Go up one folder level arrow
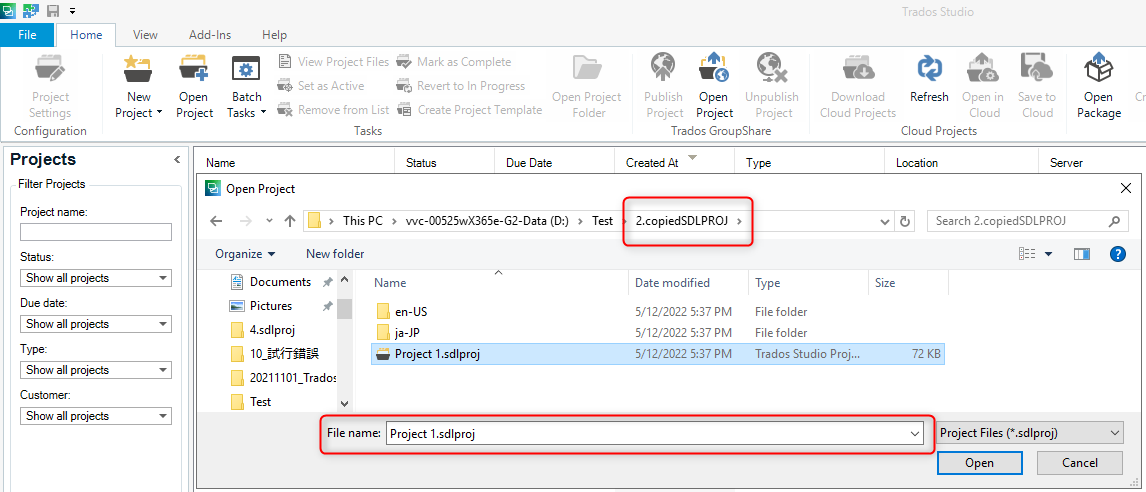This screenshot has height=492, width=1146. click(x=290, y=221)
